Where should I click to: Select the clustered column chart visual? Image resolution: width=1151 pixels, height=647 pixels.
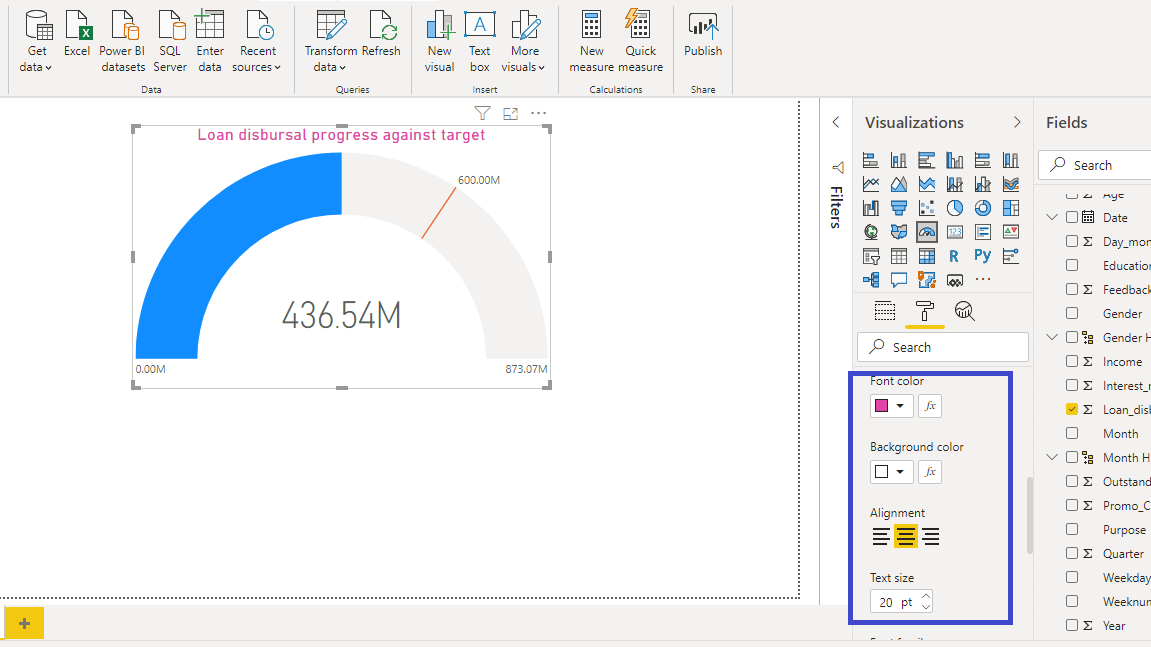click(954, 160)
